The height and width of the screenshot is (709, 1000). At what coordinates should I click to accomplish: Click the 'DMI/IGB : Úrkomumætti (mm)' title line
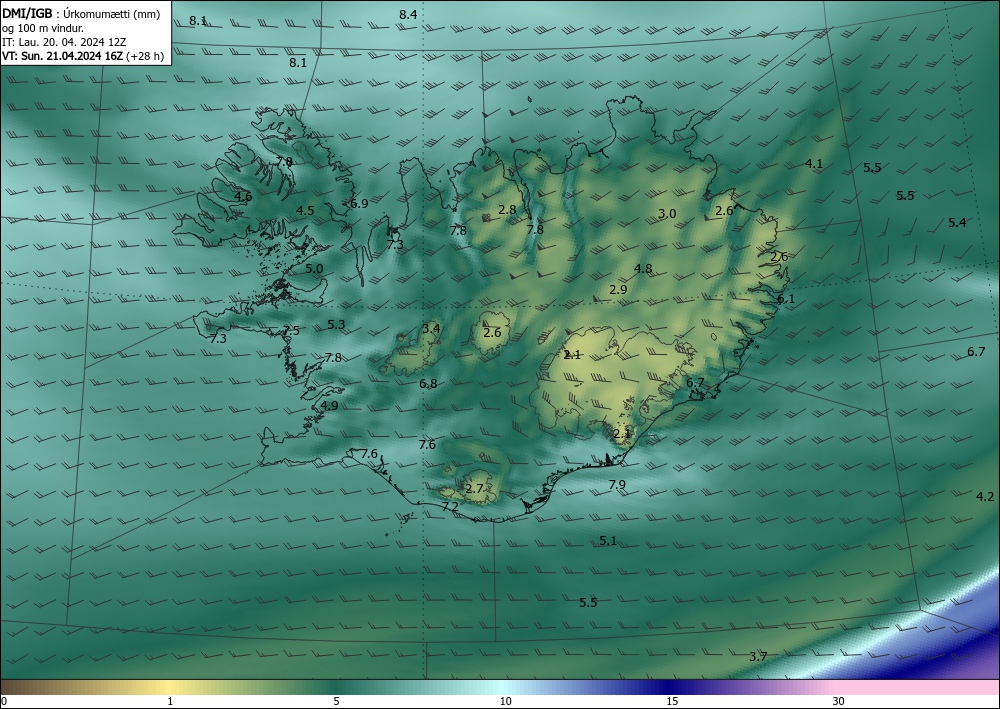[x=82, y=14]
